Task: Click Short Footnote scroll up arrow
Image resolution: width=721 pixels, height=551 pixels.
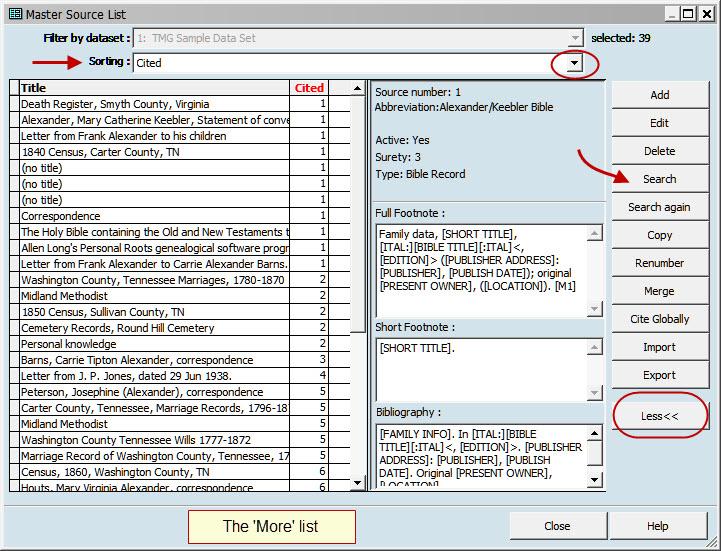Action: pos(595,347)
